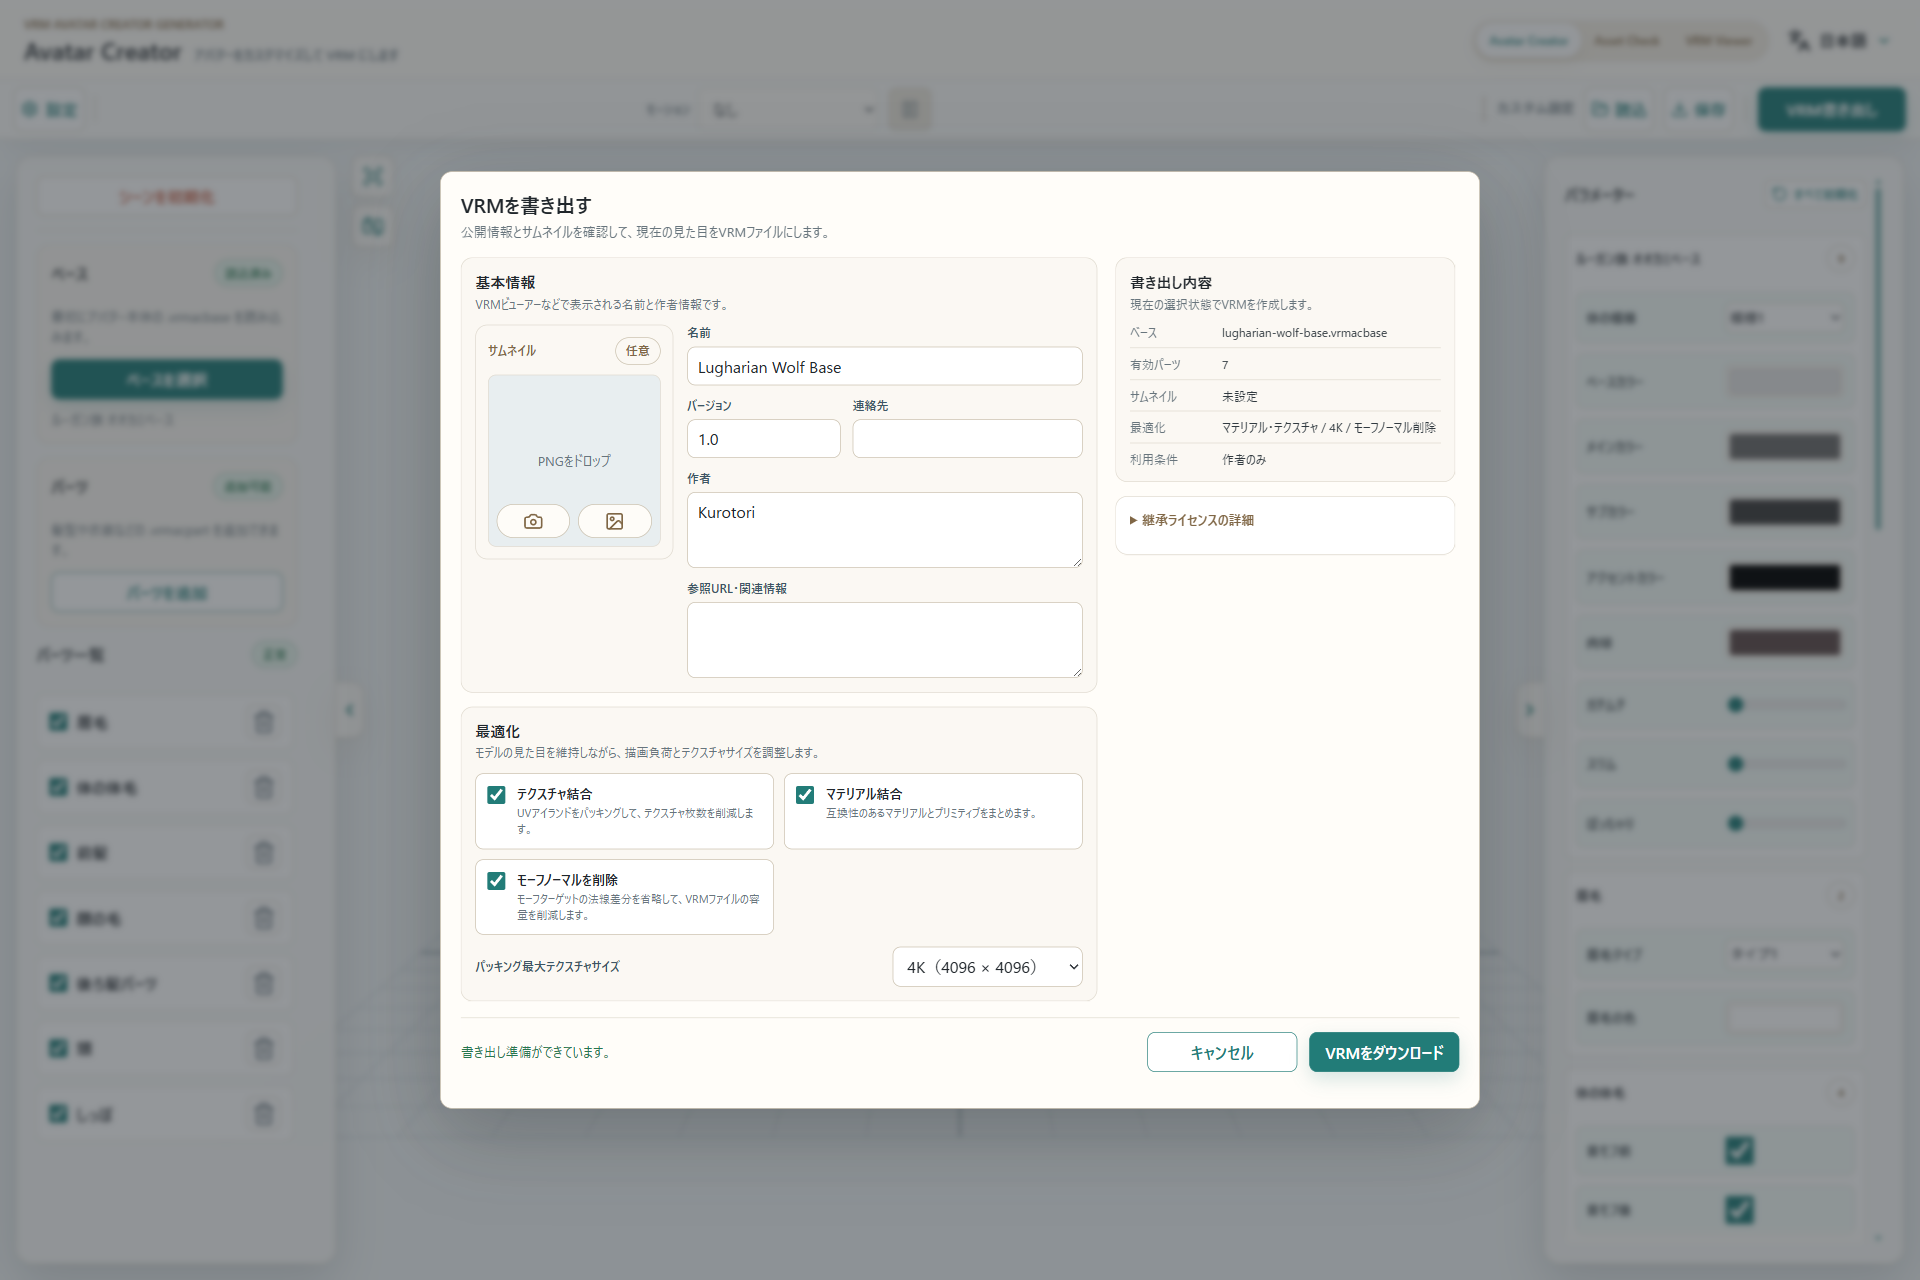Focus the 連絡先 contact field
1920x1280 pixels.
[x=967, y=438]
